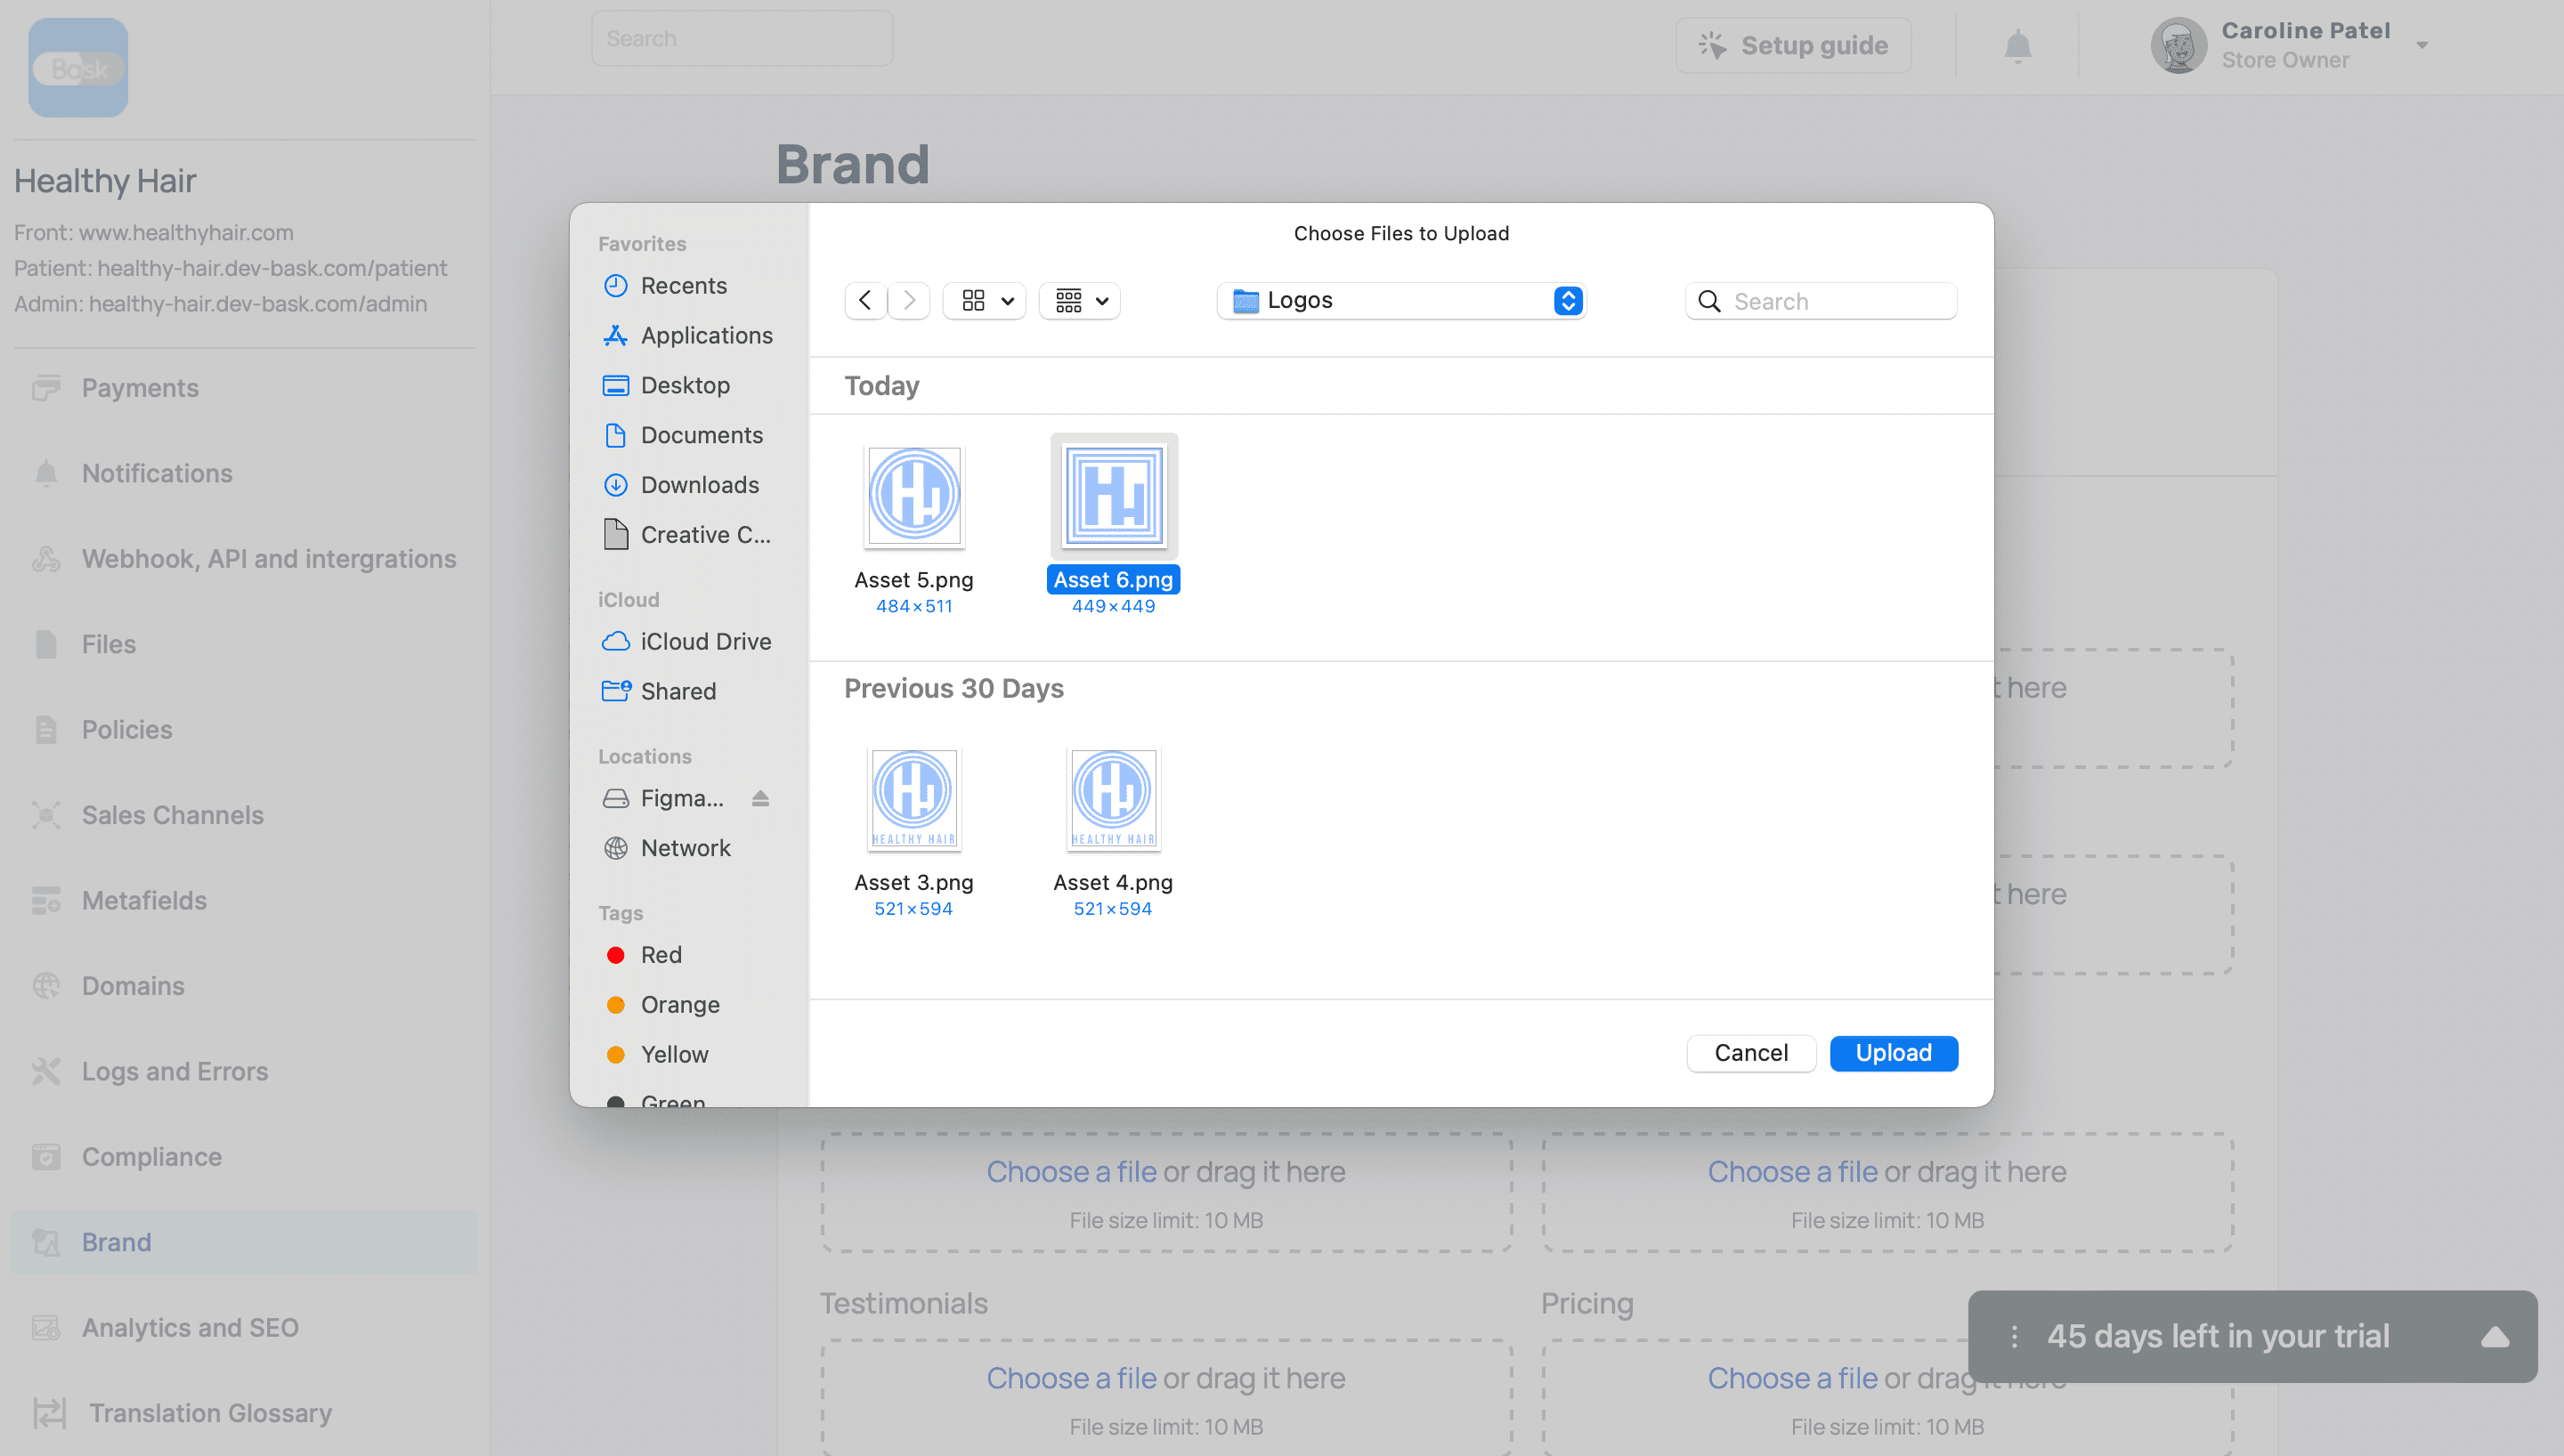Select the Red tag filter
2564x1456 pixels.
(662, 954)
